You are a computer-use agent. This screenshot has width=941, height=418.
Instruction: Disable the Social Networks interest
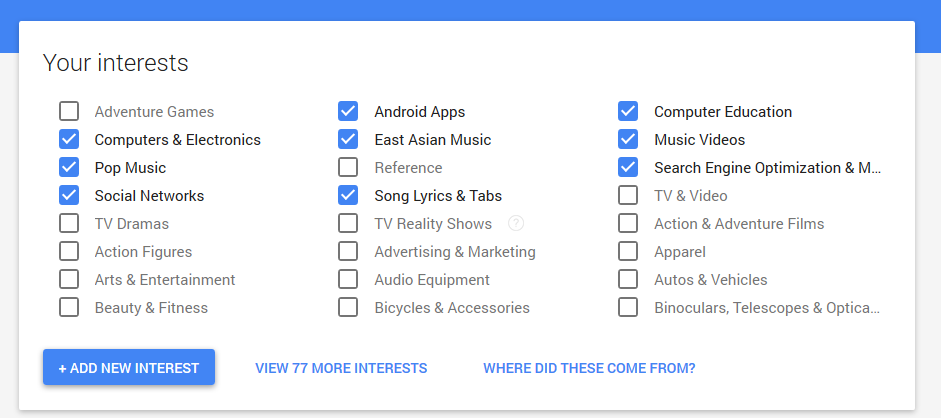click(69, 196)
